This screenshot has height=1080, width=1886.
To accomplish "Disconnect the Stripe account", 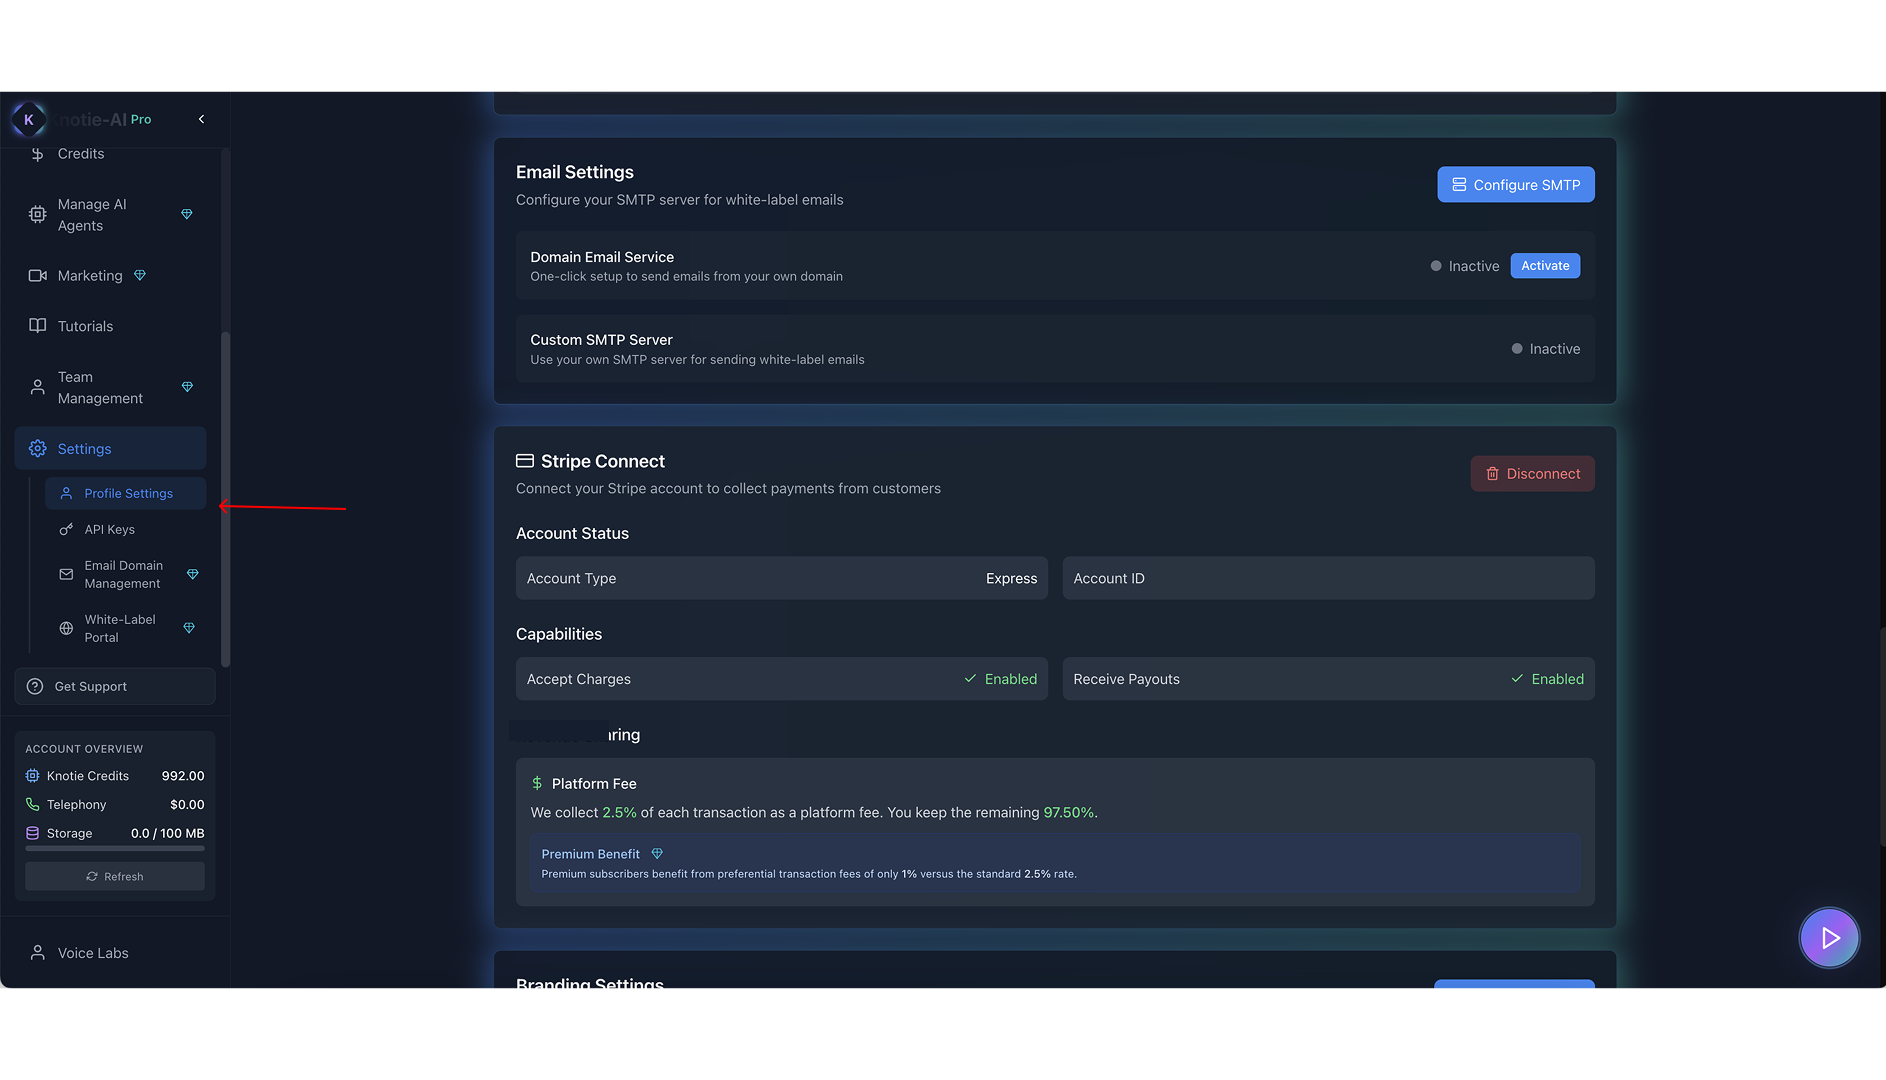I will click(x=1532, y=474).
